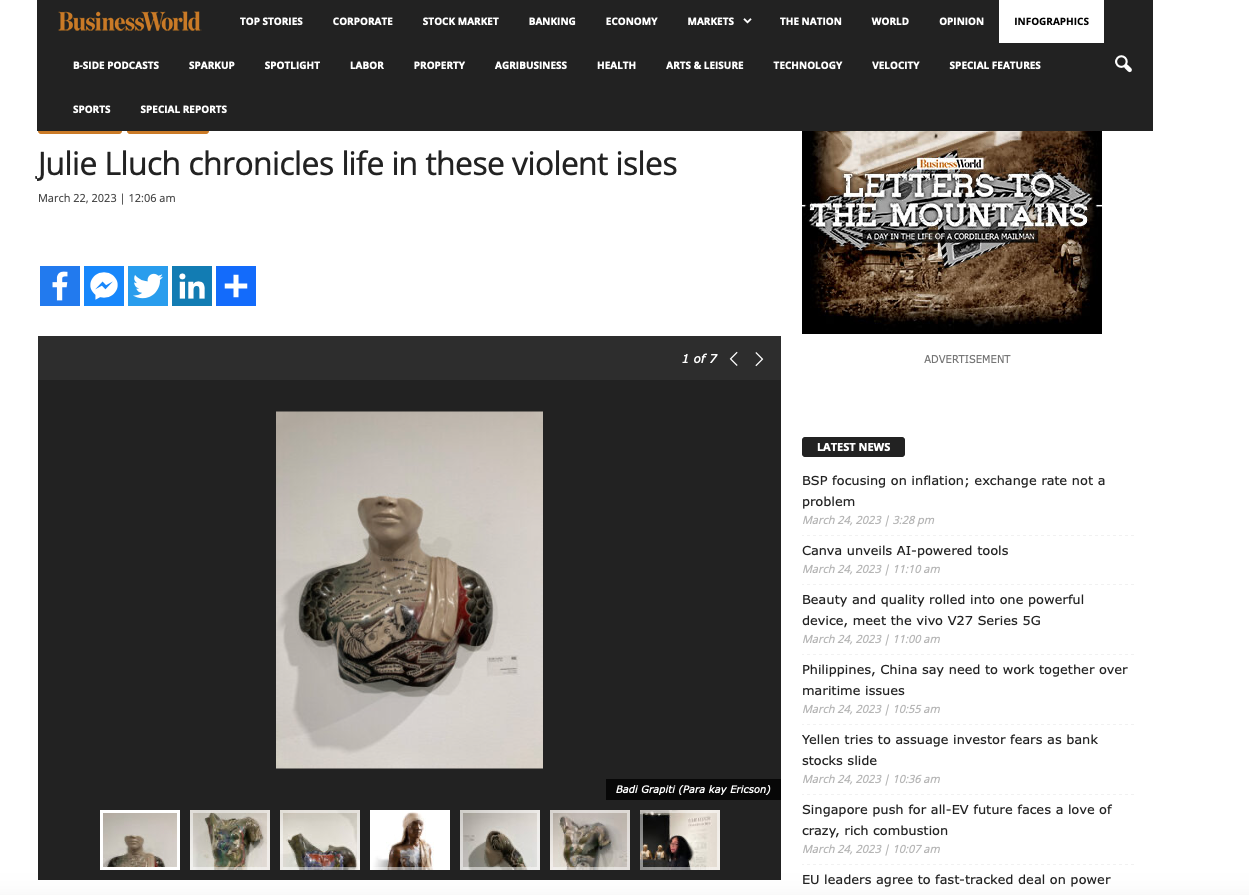The image size is (1249, 895).
Task: Click the Letters to the Mountains banner
Action: 951,232
